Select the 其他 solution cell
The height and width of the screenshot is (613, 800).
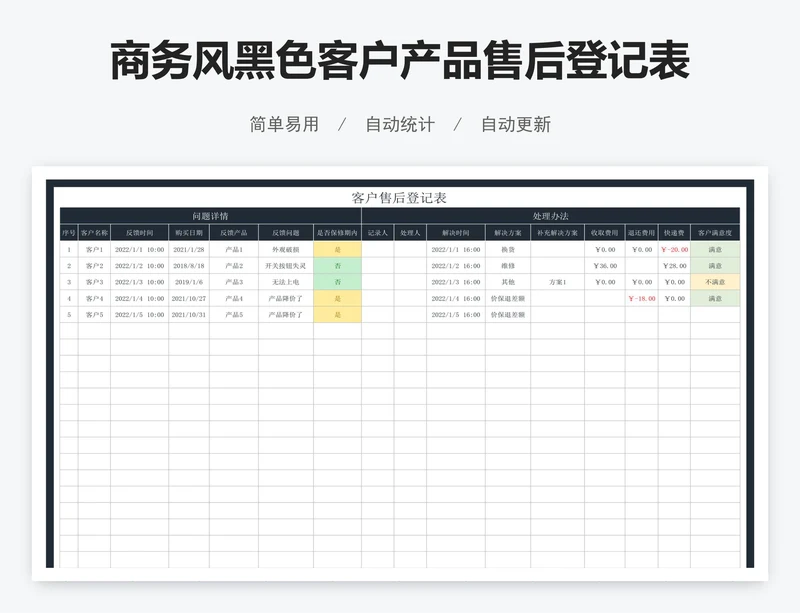(x=508, y=282)
